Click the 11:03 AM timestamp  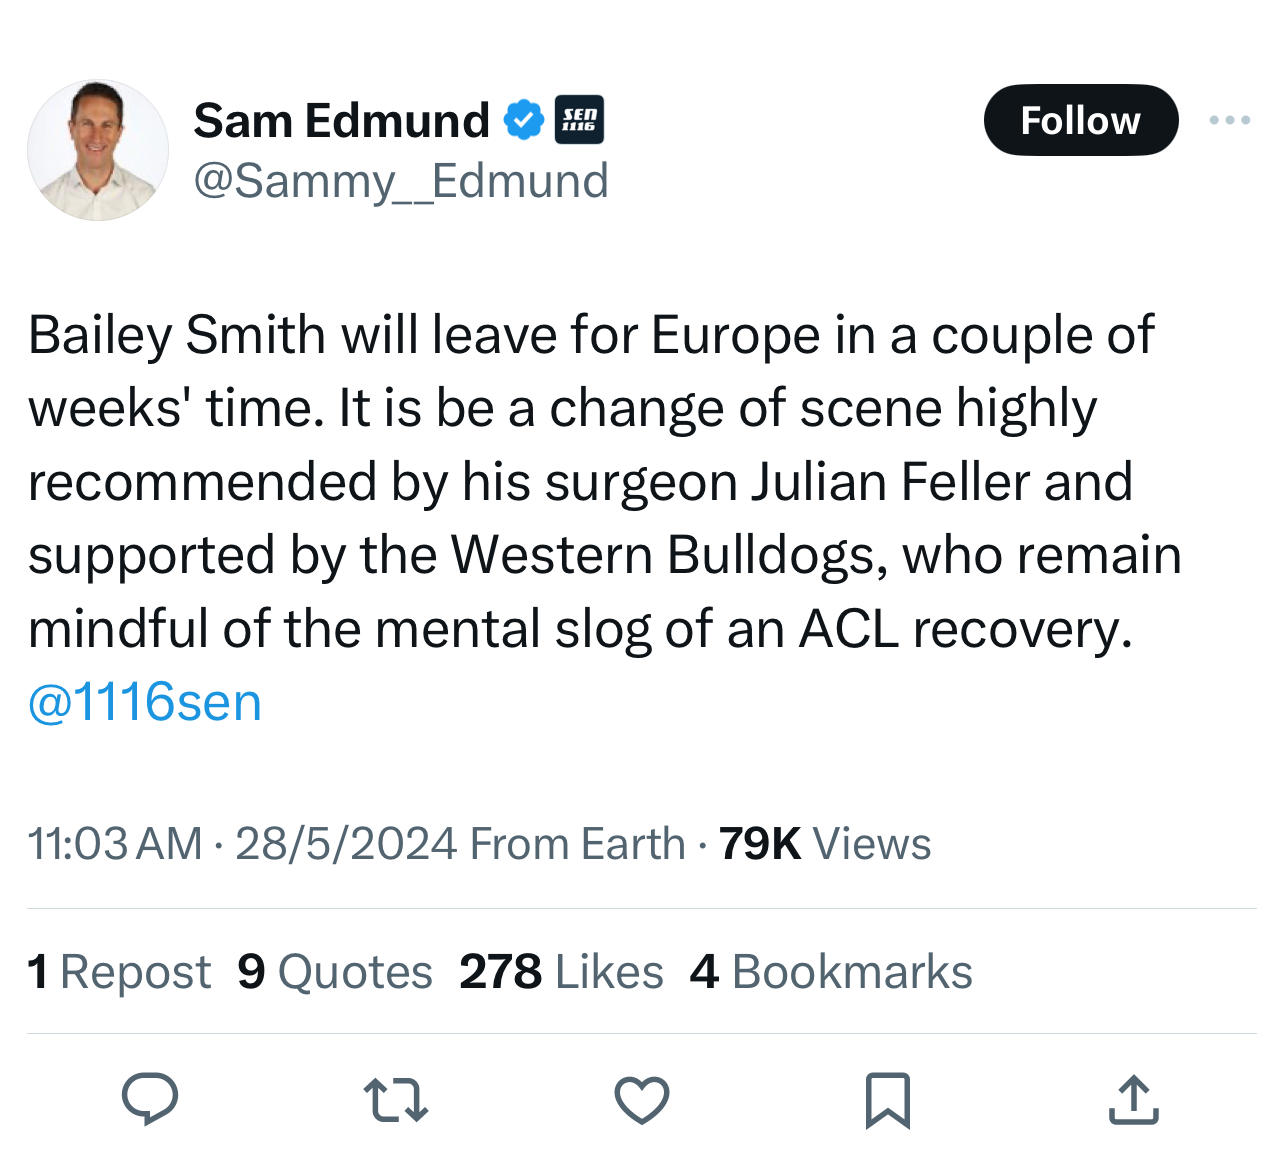tap(115, 843)
